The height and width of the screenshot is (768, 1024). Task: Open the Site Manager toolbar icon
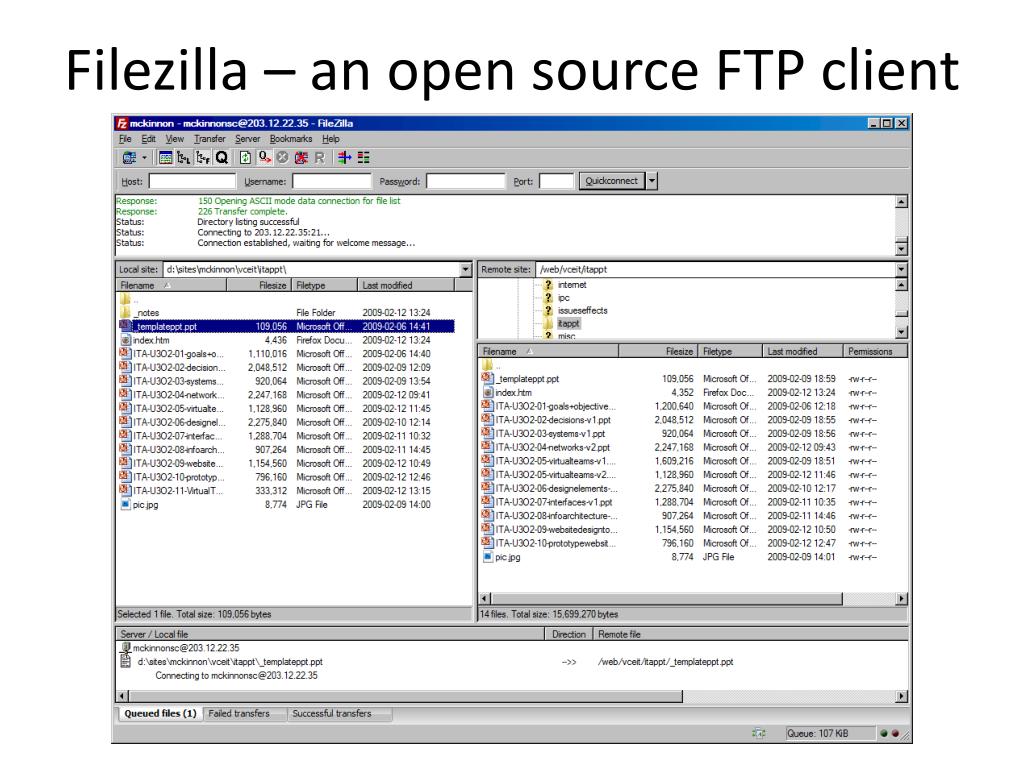[129, 157]
